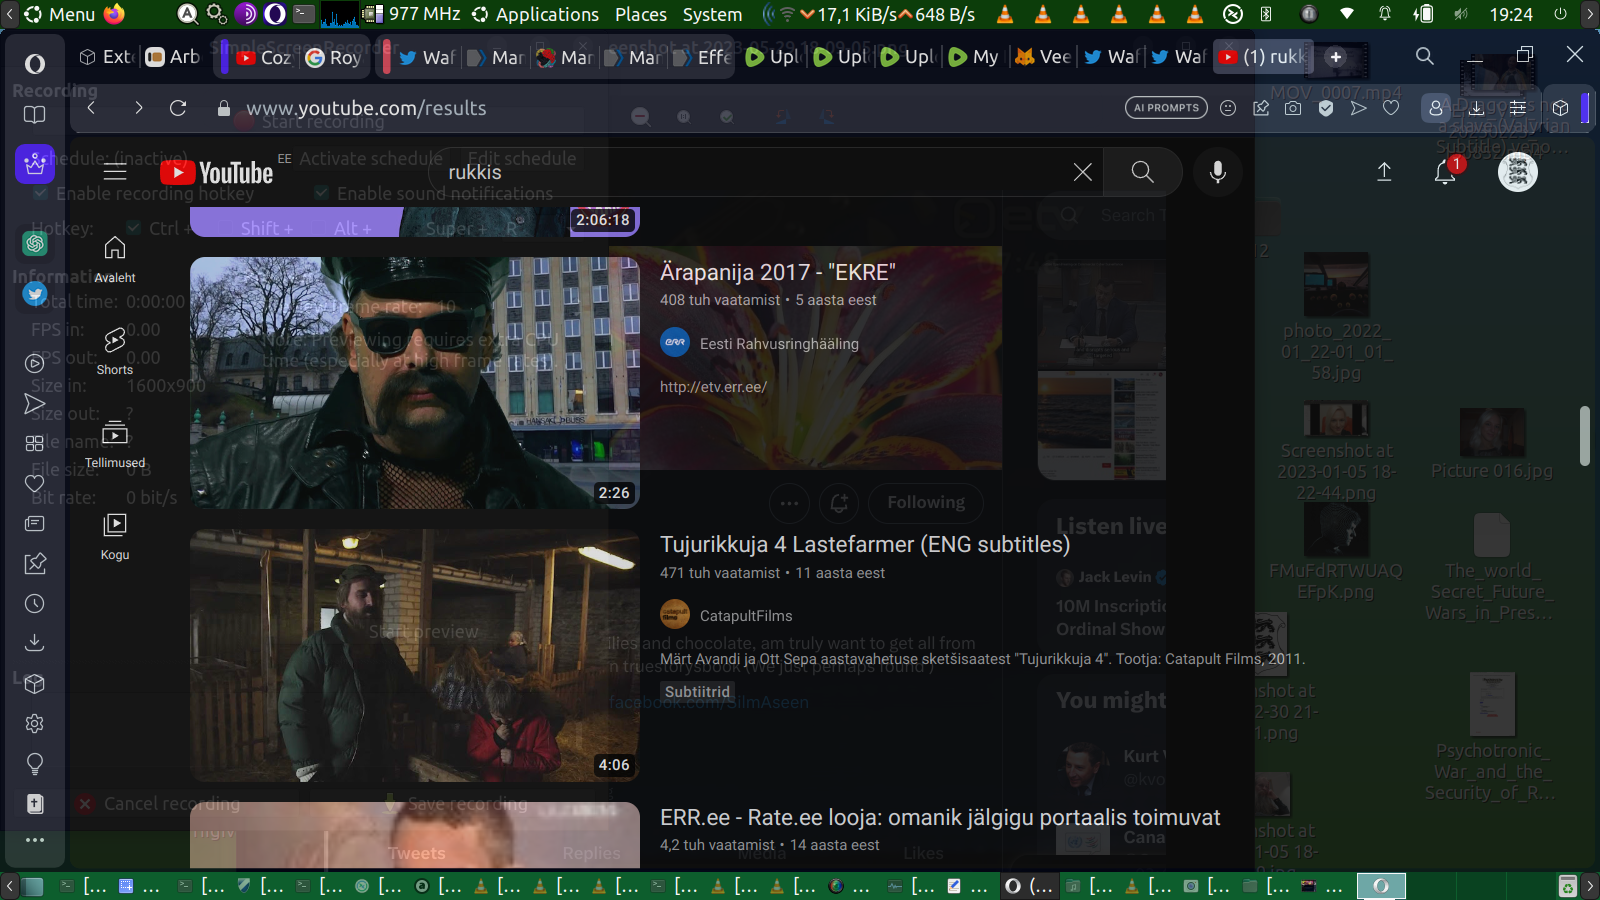Launch Firefox from the top panel
Screen dimensions: 1600x900
pos(114,14)
